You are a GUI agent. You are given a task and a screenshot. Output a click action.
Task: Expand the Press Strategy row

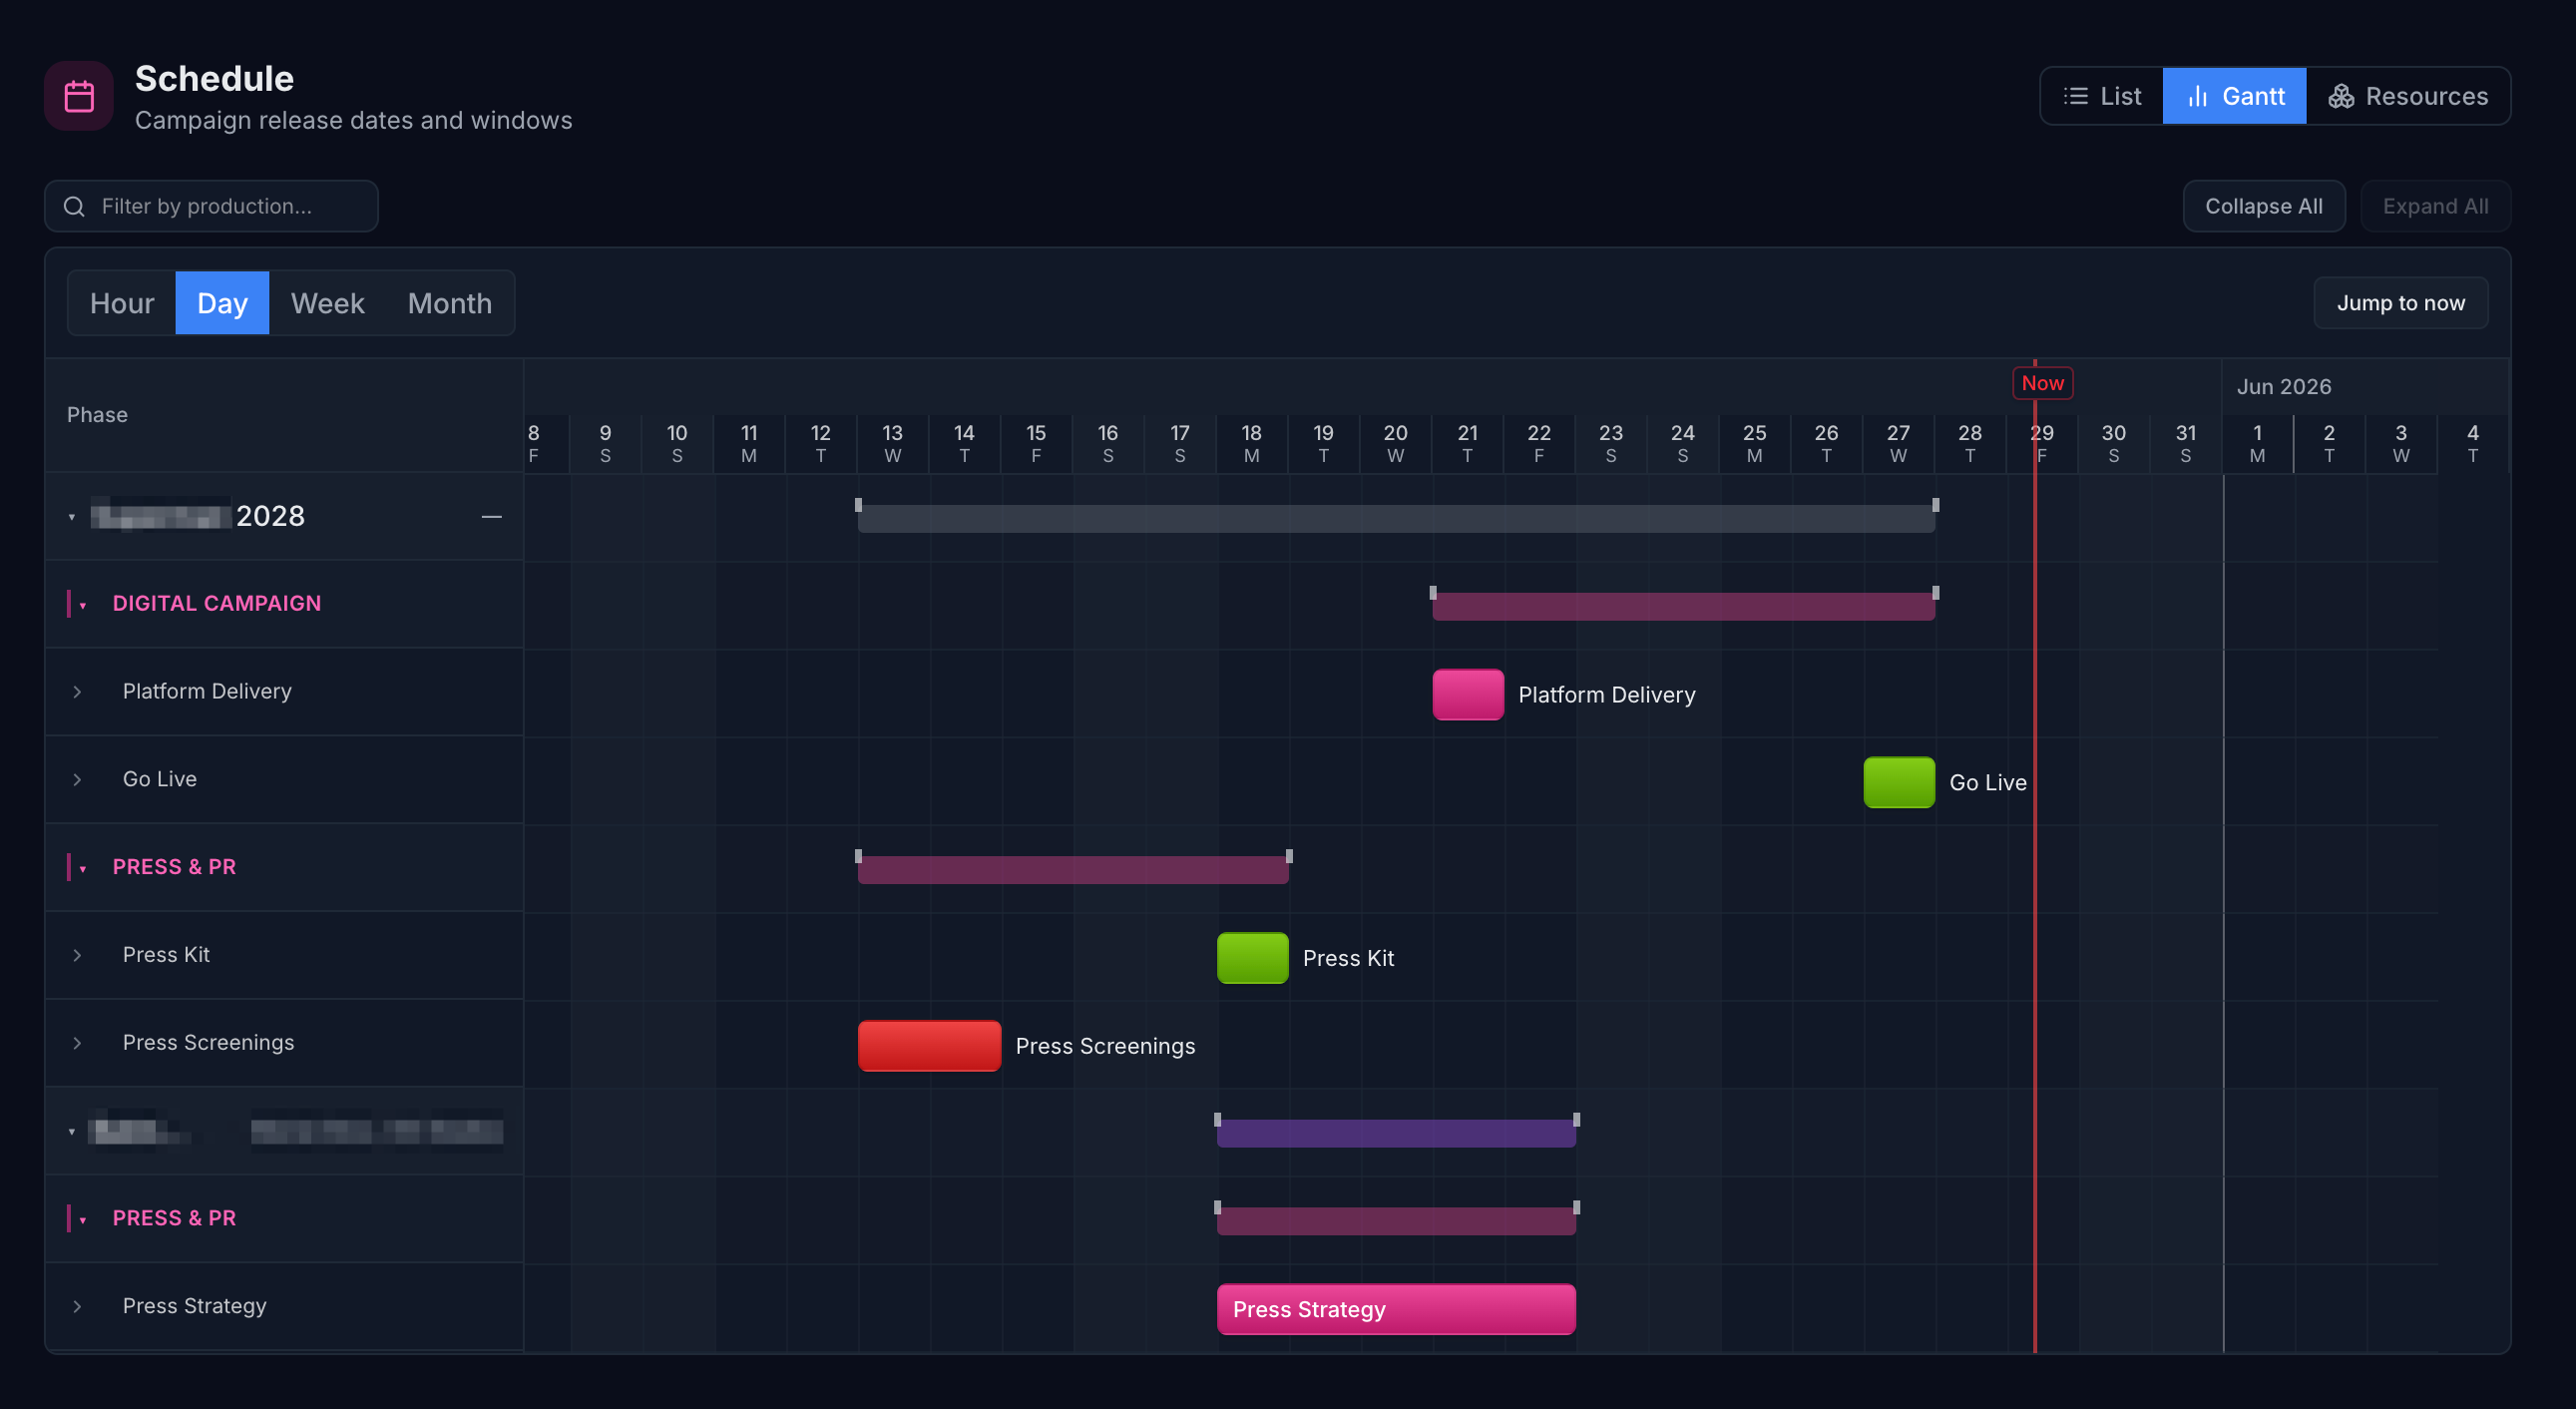pyautogui.click(x=77, y=1307)
